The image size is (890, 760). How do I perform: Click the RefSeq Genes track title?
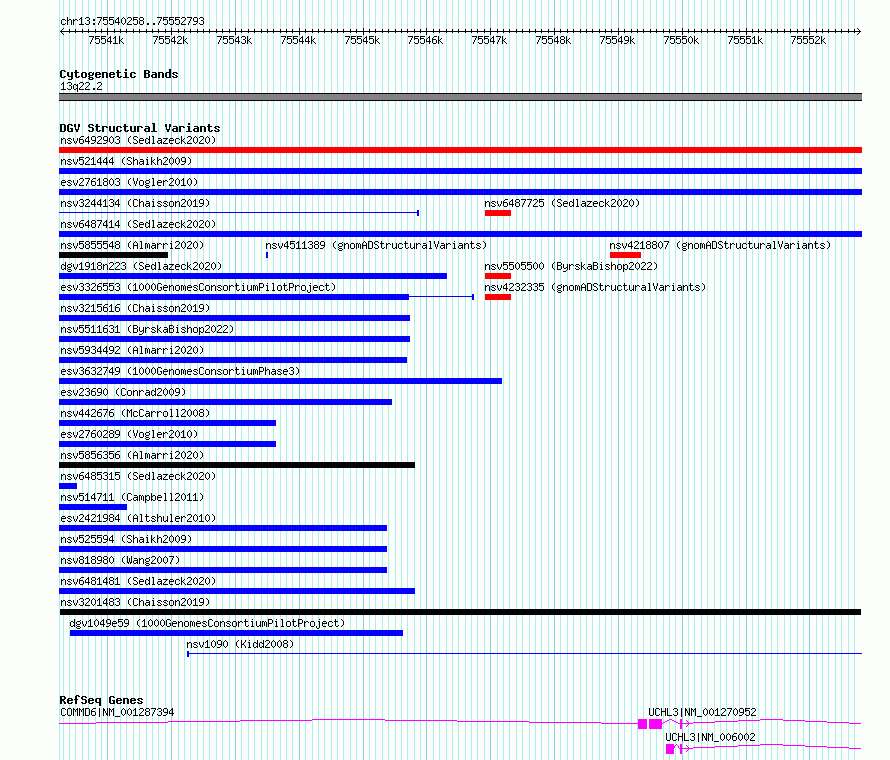(101, 700)
